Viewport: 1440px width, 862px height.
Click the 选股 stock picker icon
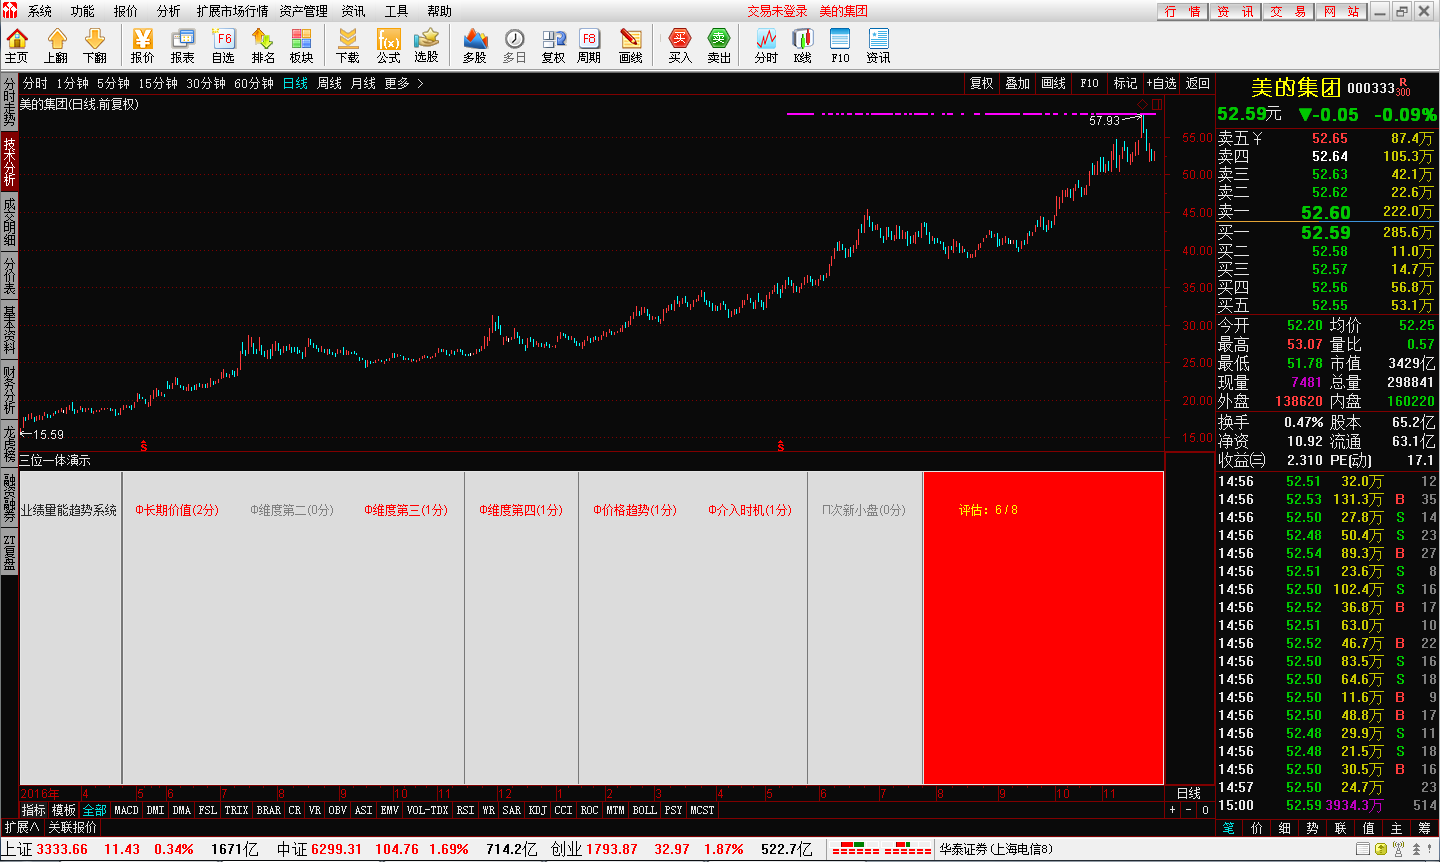(x=427, y=45)
